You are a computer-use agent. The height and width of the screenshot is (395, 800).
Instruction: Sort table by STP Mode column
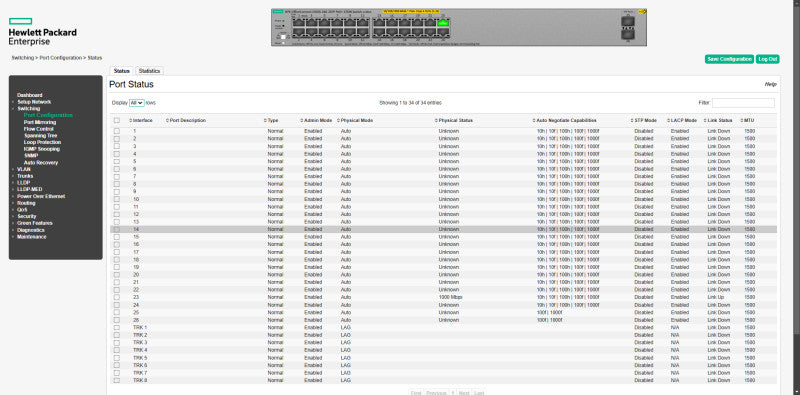[x=645, y=120]
